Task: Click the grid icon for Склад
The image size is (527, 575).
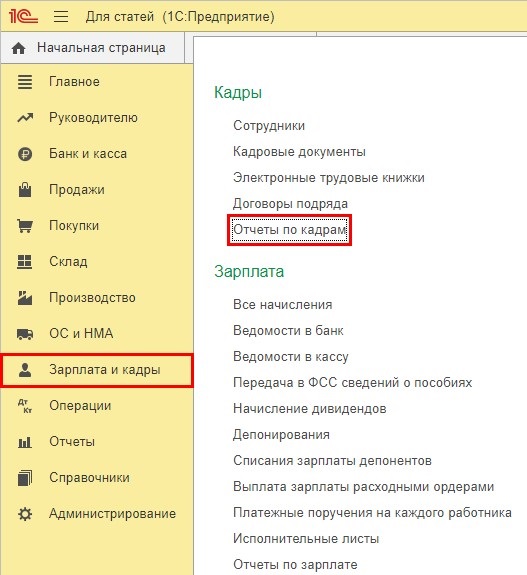Action: (25, 261)
